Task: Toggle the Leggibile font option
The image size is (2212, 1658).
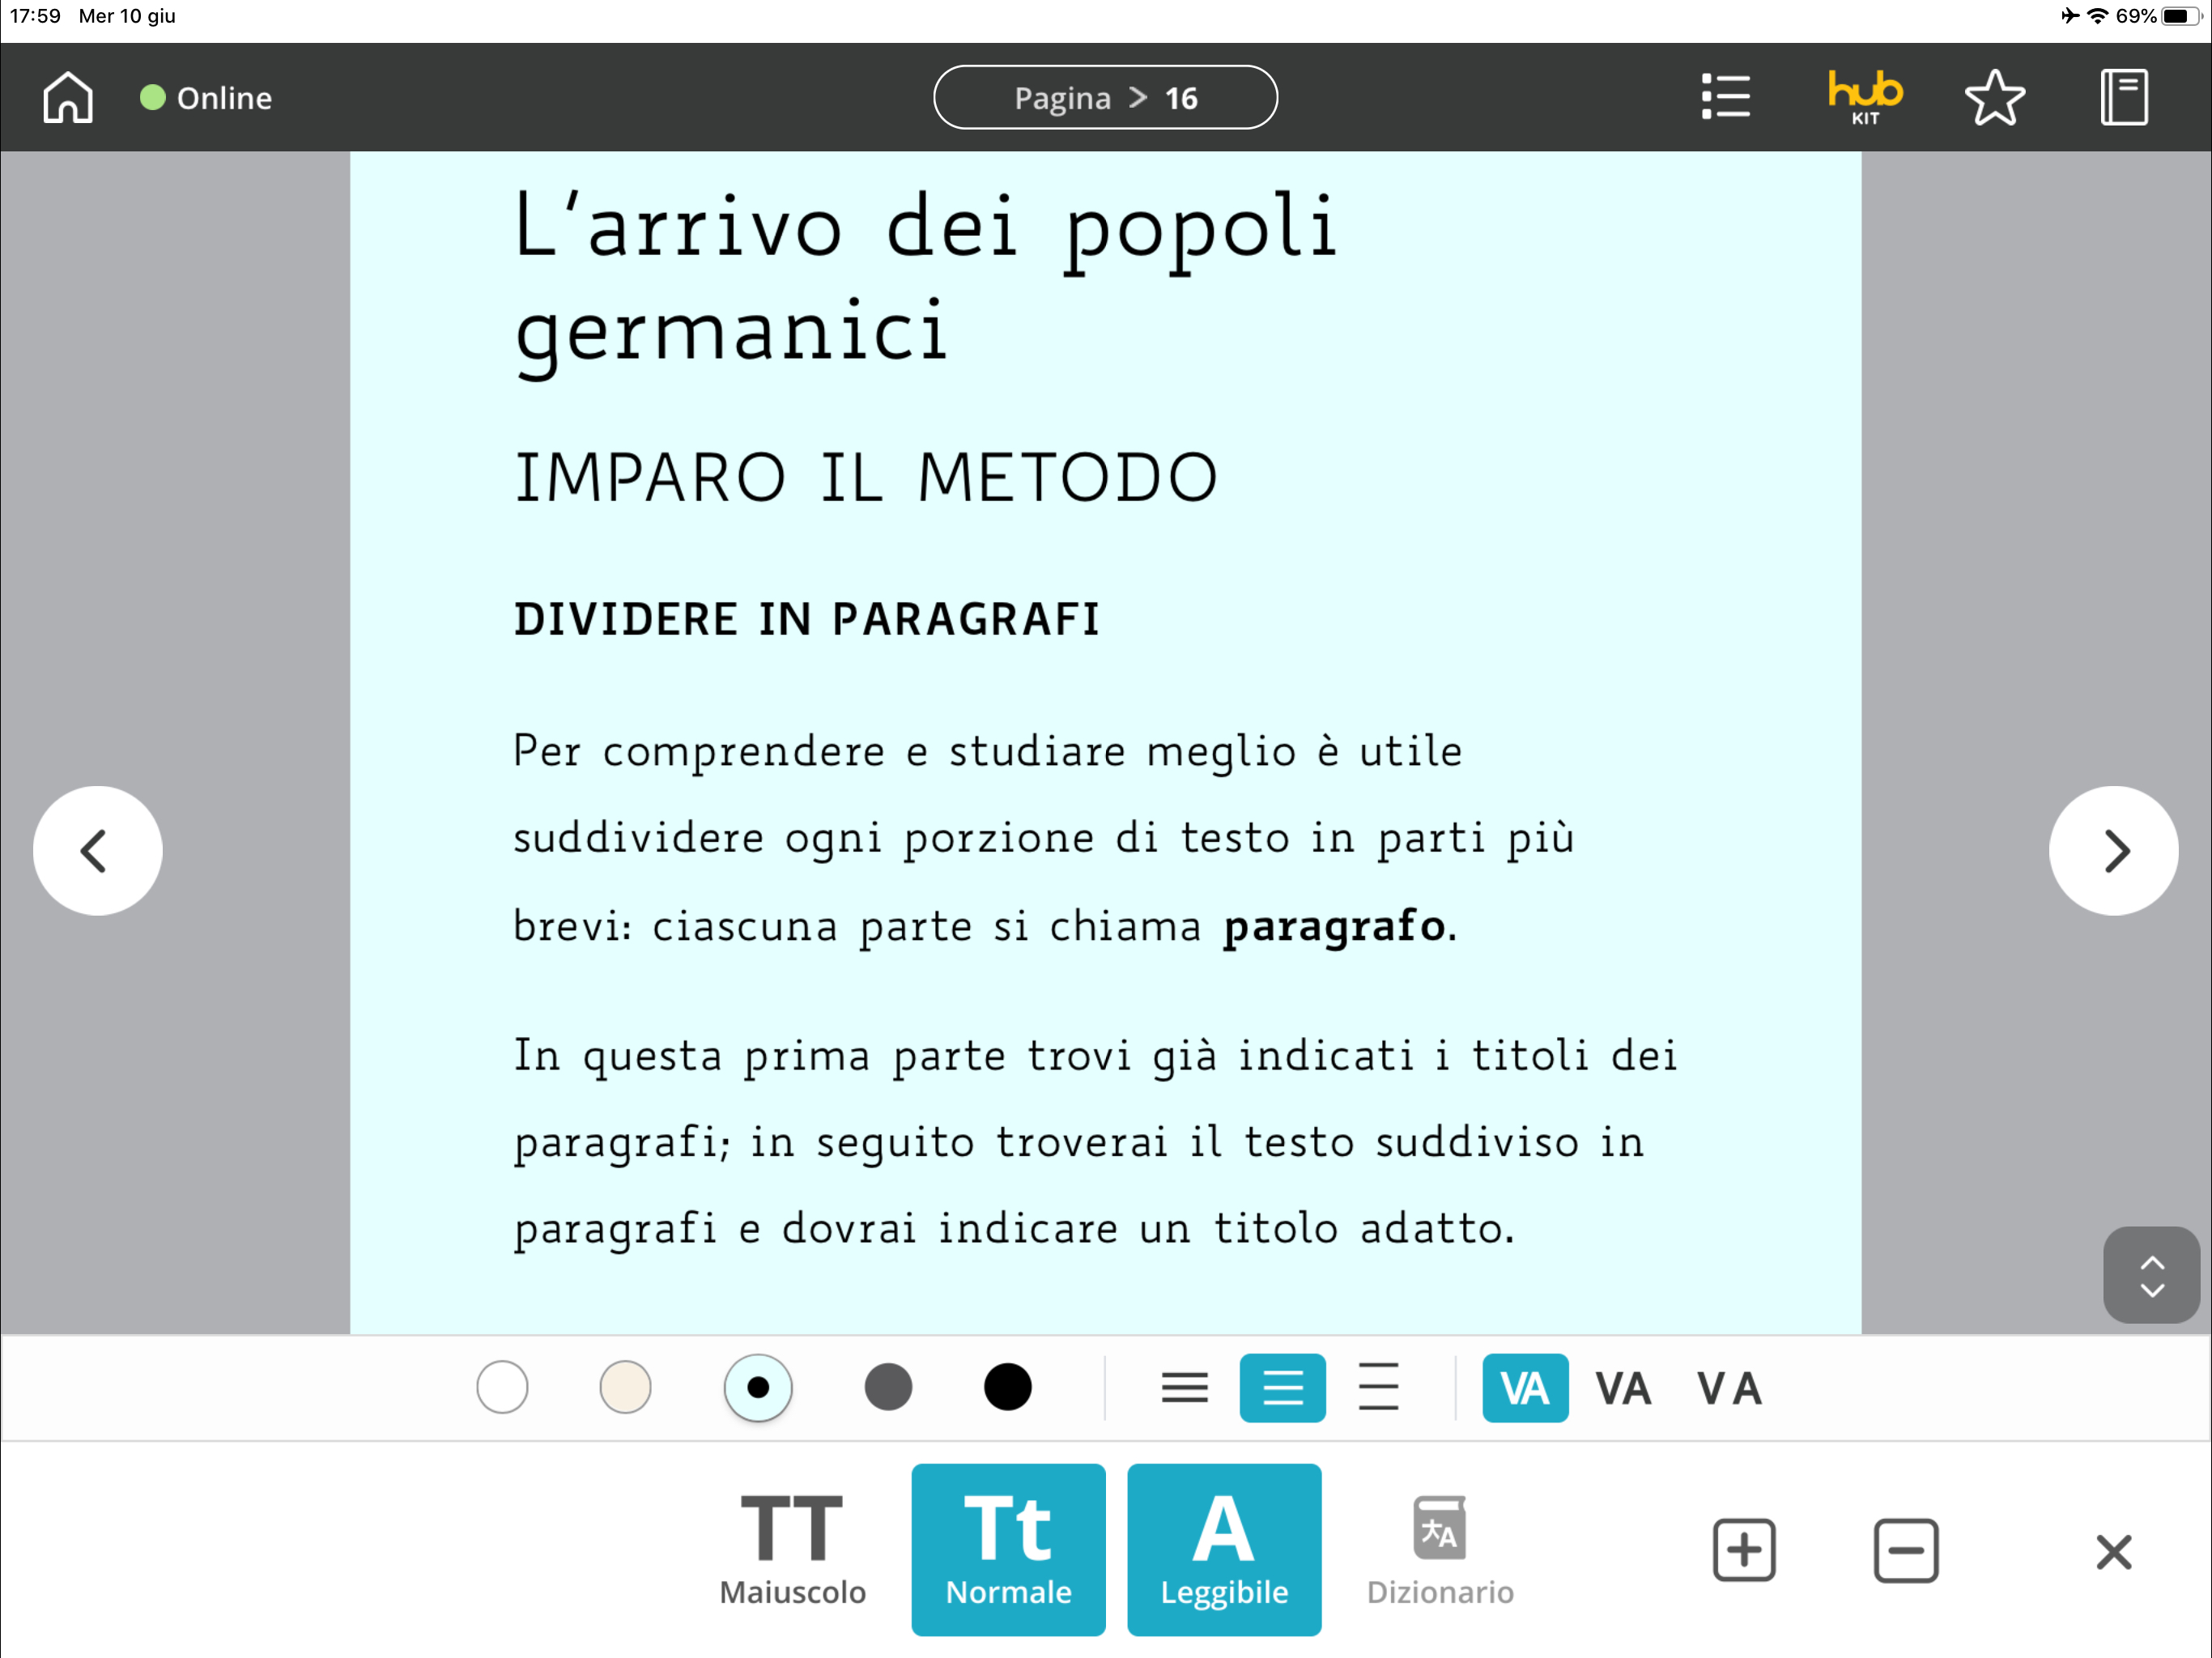Action: (1223, 1550)
